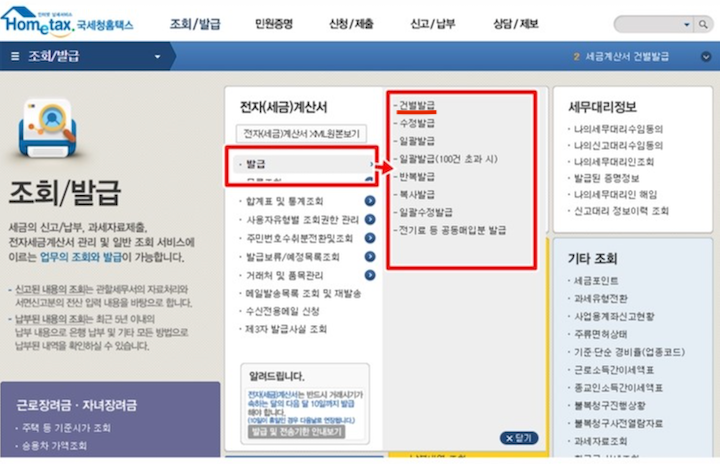Open 나의세무대리인조회 link
This screenshot has height=464, width=720.
614,162
